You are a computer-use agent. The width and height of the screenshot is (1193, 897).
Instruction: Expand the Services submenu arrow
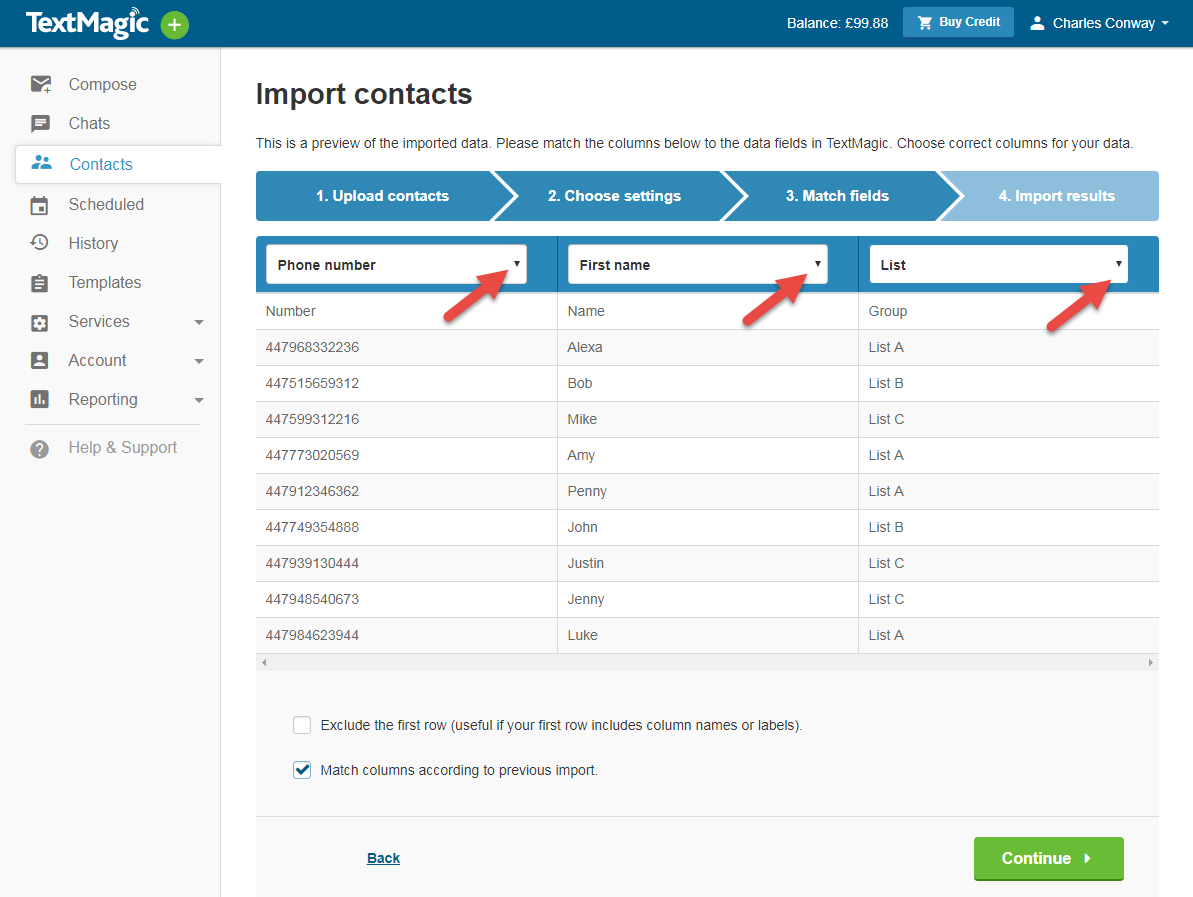click(x=199, y=323)
